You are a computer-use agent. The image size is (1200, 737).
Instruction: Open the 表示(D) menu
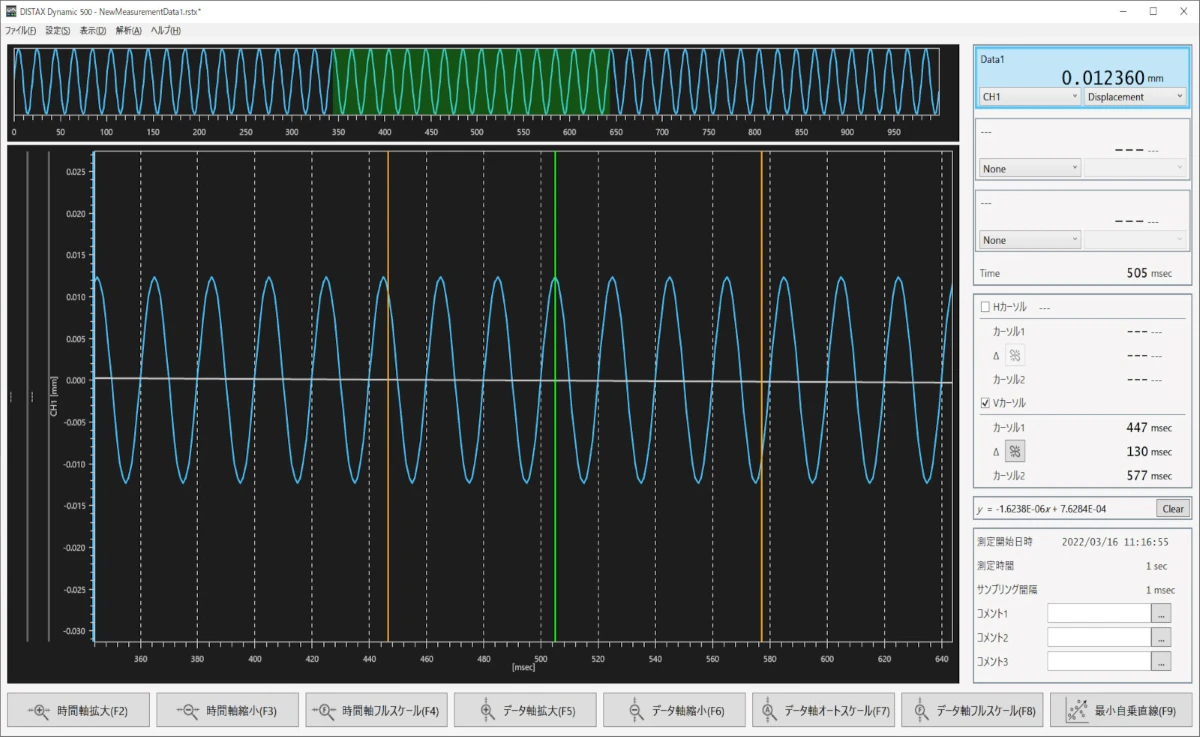tap(93, 30)
